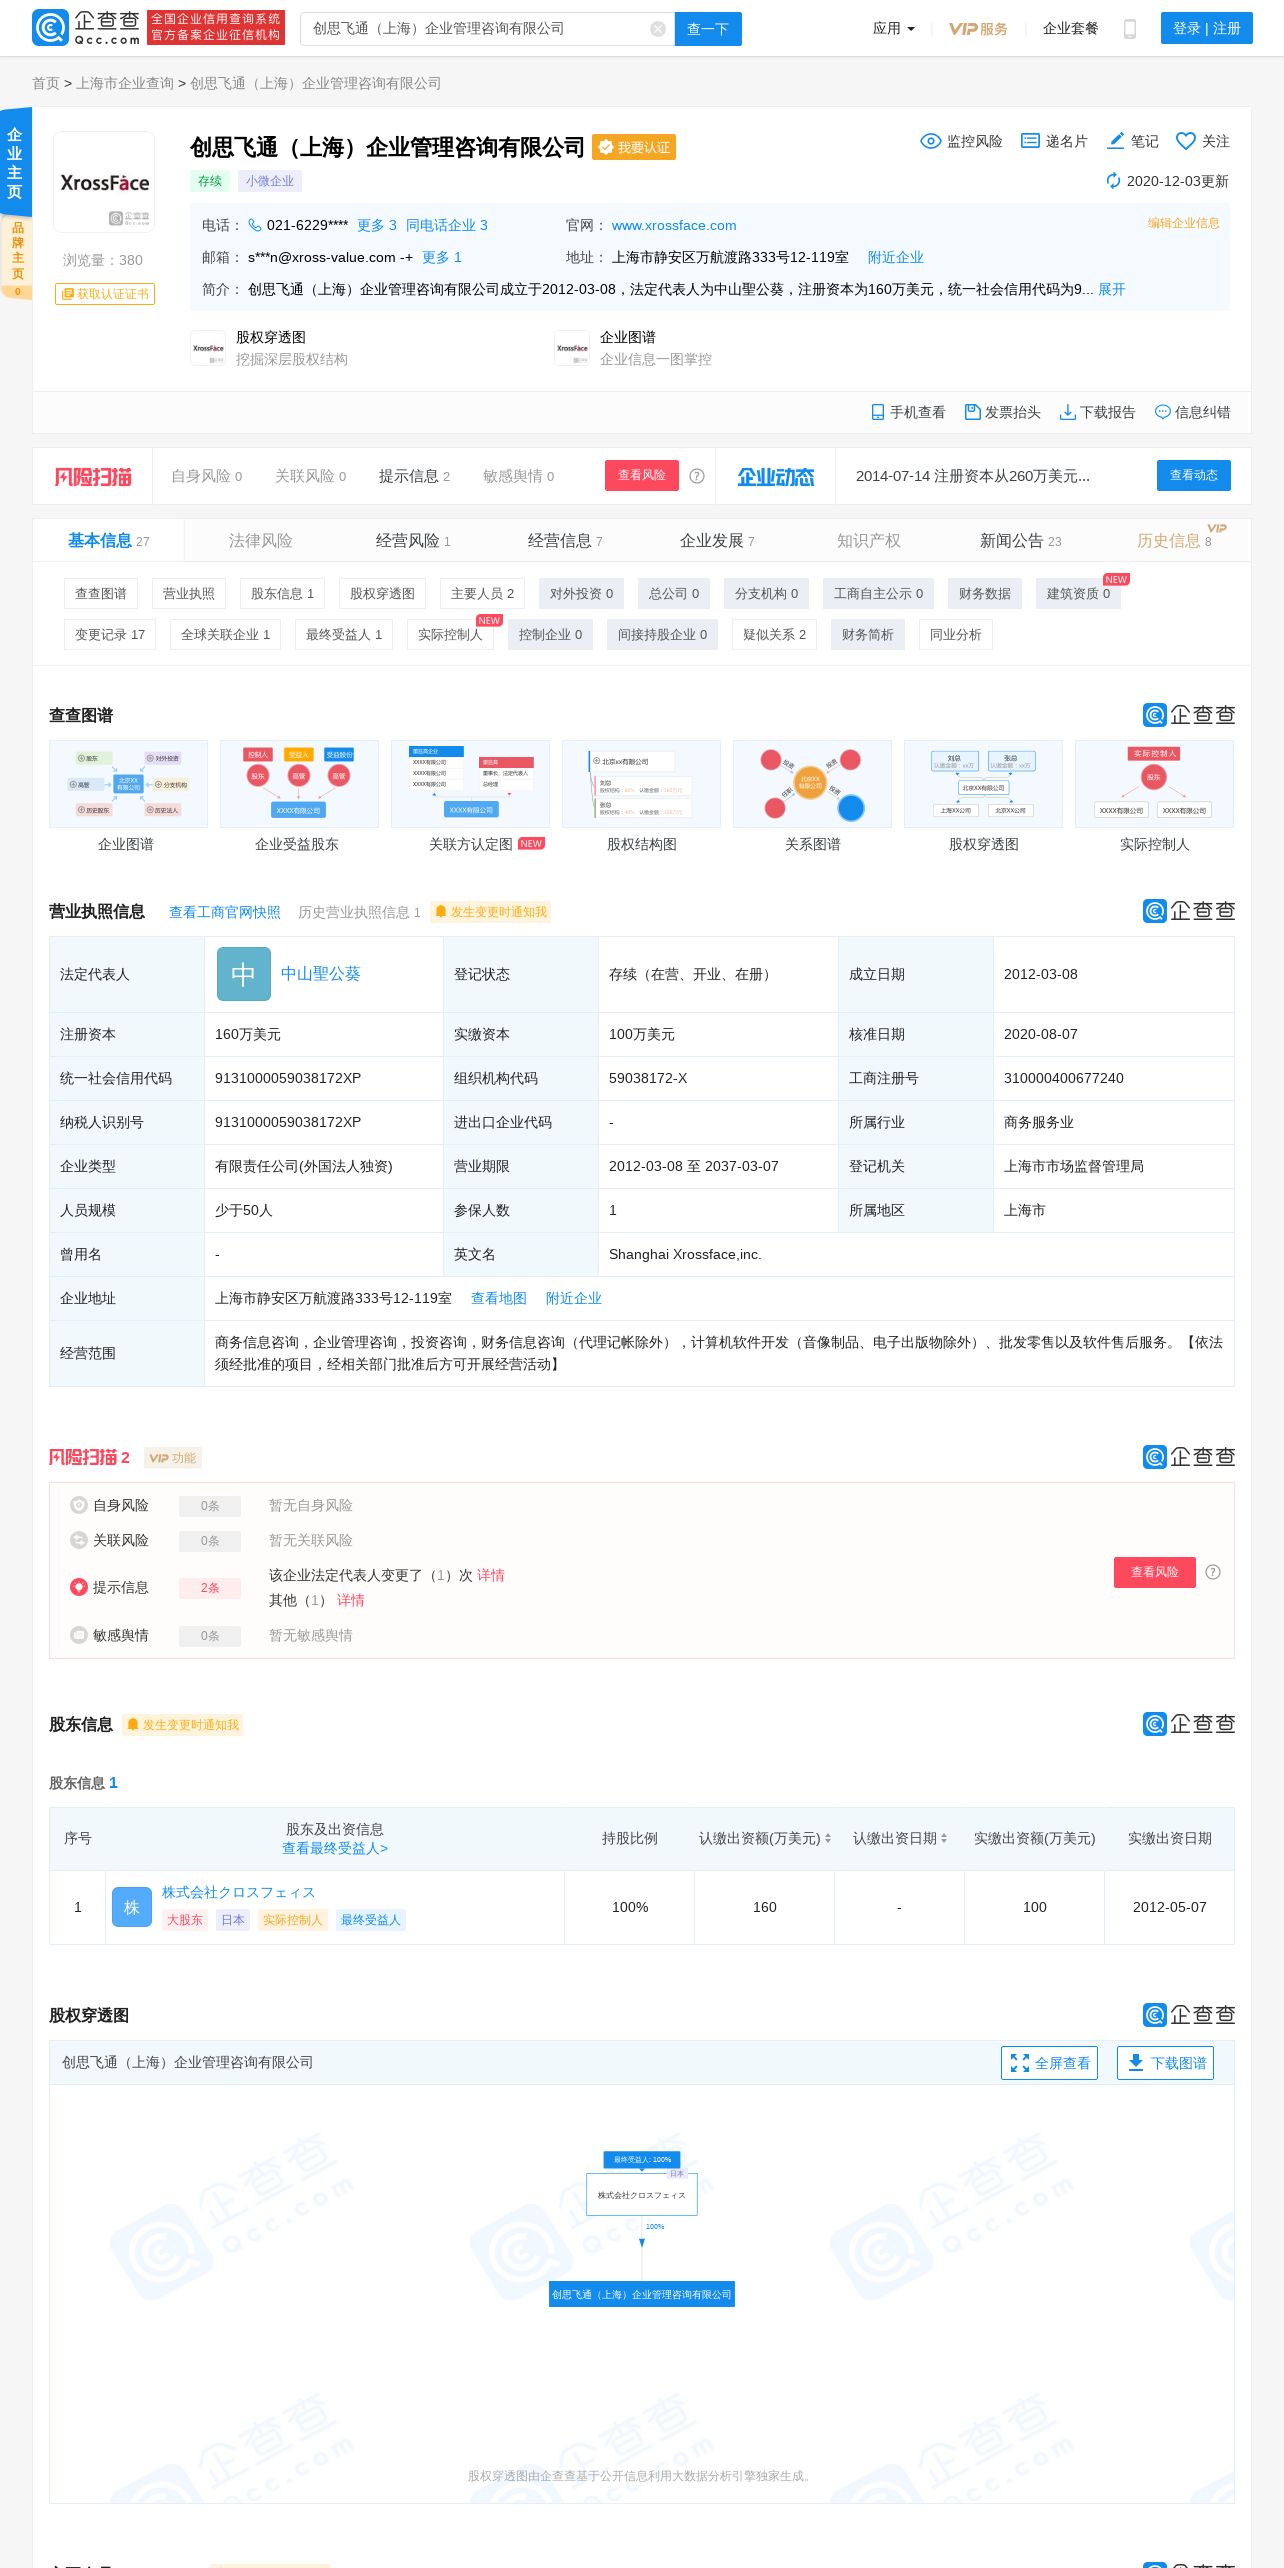The height and width of the screenshot is (2568, 1284).
Task: Open 关系图谱 chart thumbnail
Action: point(812,784)
